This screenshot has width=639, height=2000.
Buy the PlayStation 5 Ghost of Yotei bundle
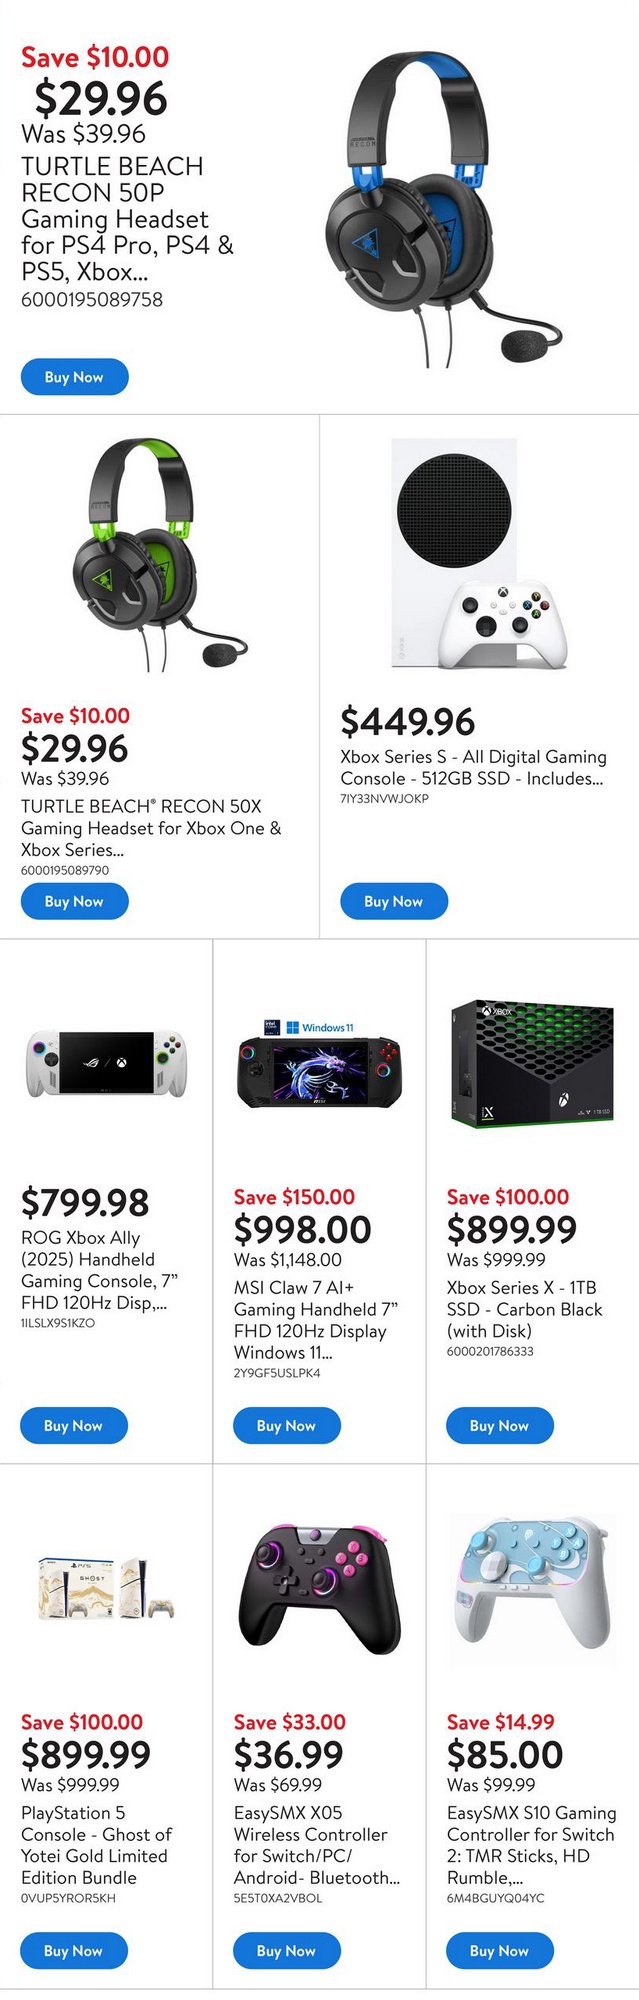(x=73, y=1950)
